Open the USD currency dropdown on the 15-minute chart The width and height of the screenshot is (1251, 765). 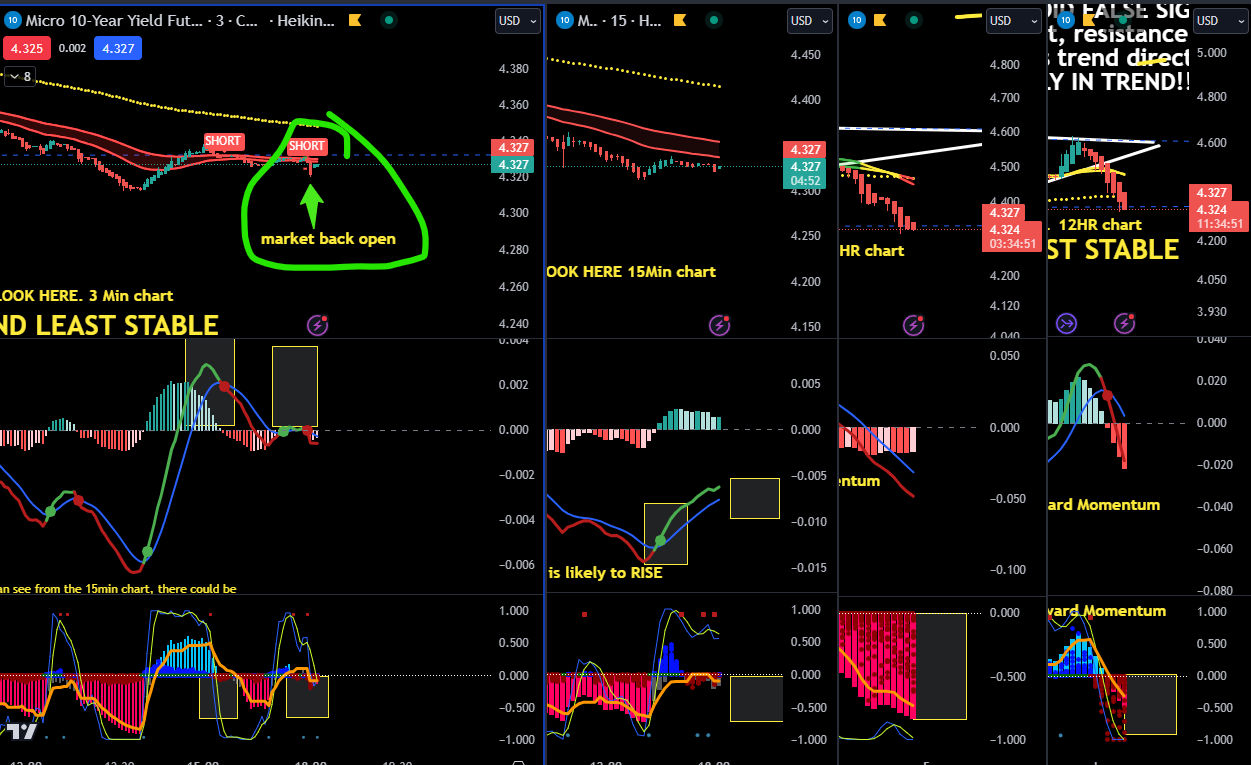[x=810, y=20]
